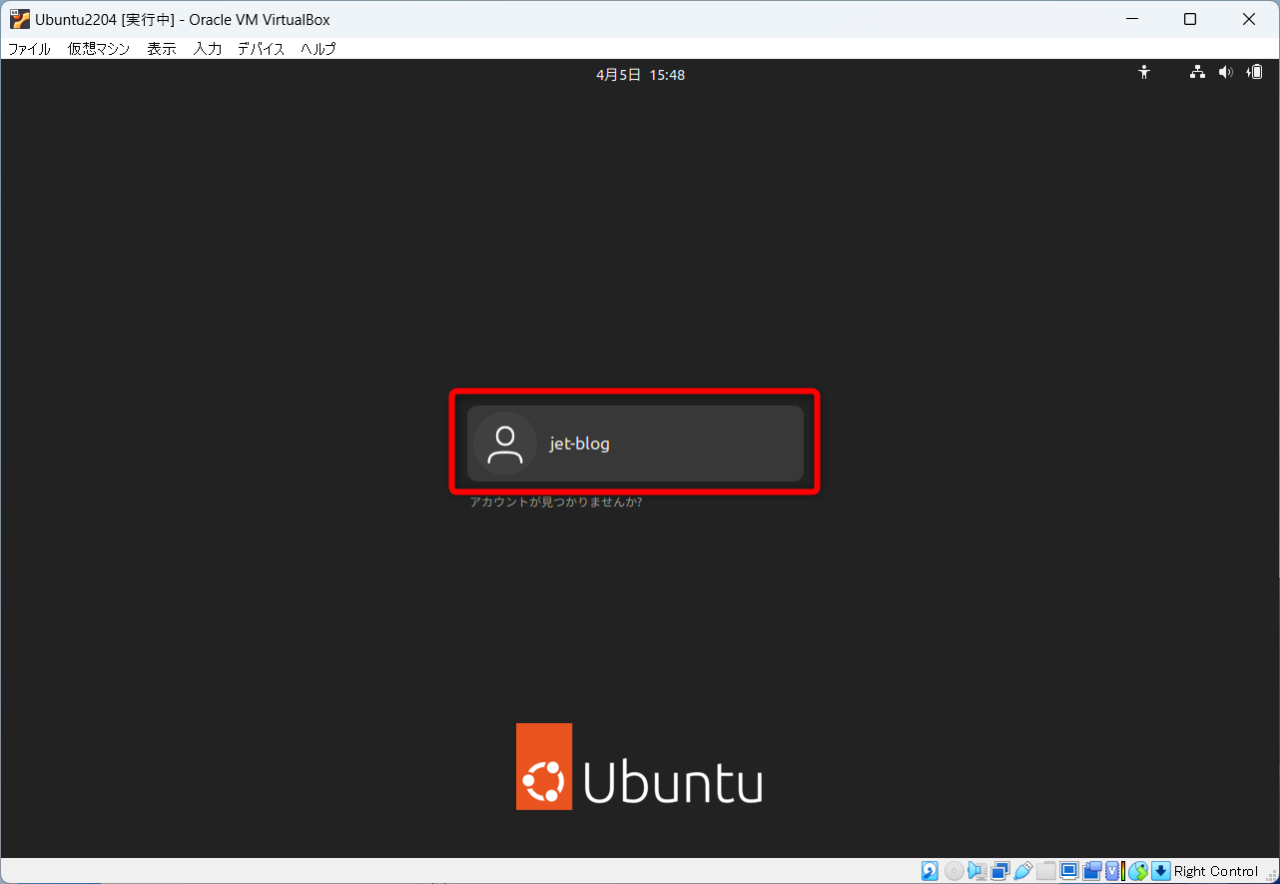Open the clock menu showing 4月5日 15:48
Screen dimensions: 1280x884
pyautogui.click(x=640, y=74)
